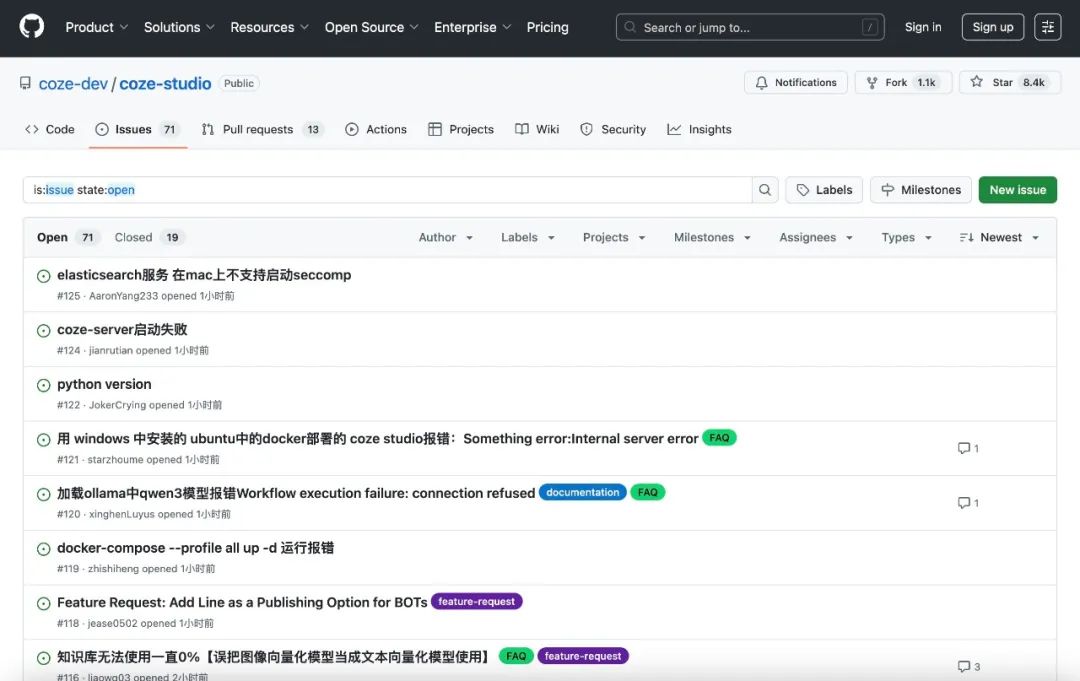Open the appearance settings icon beside Sign up
This screenshot has width=1080, height=681.
click(1047, 27)
